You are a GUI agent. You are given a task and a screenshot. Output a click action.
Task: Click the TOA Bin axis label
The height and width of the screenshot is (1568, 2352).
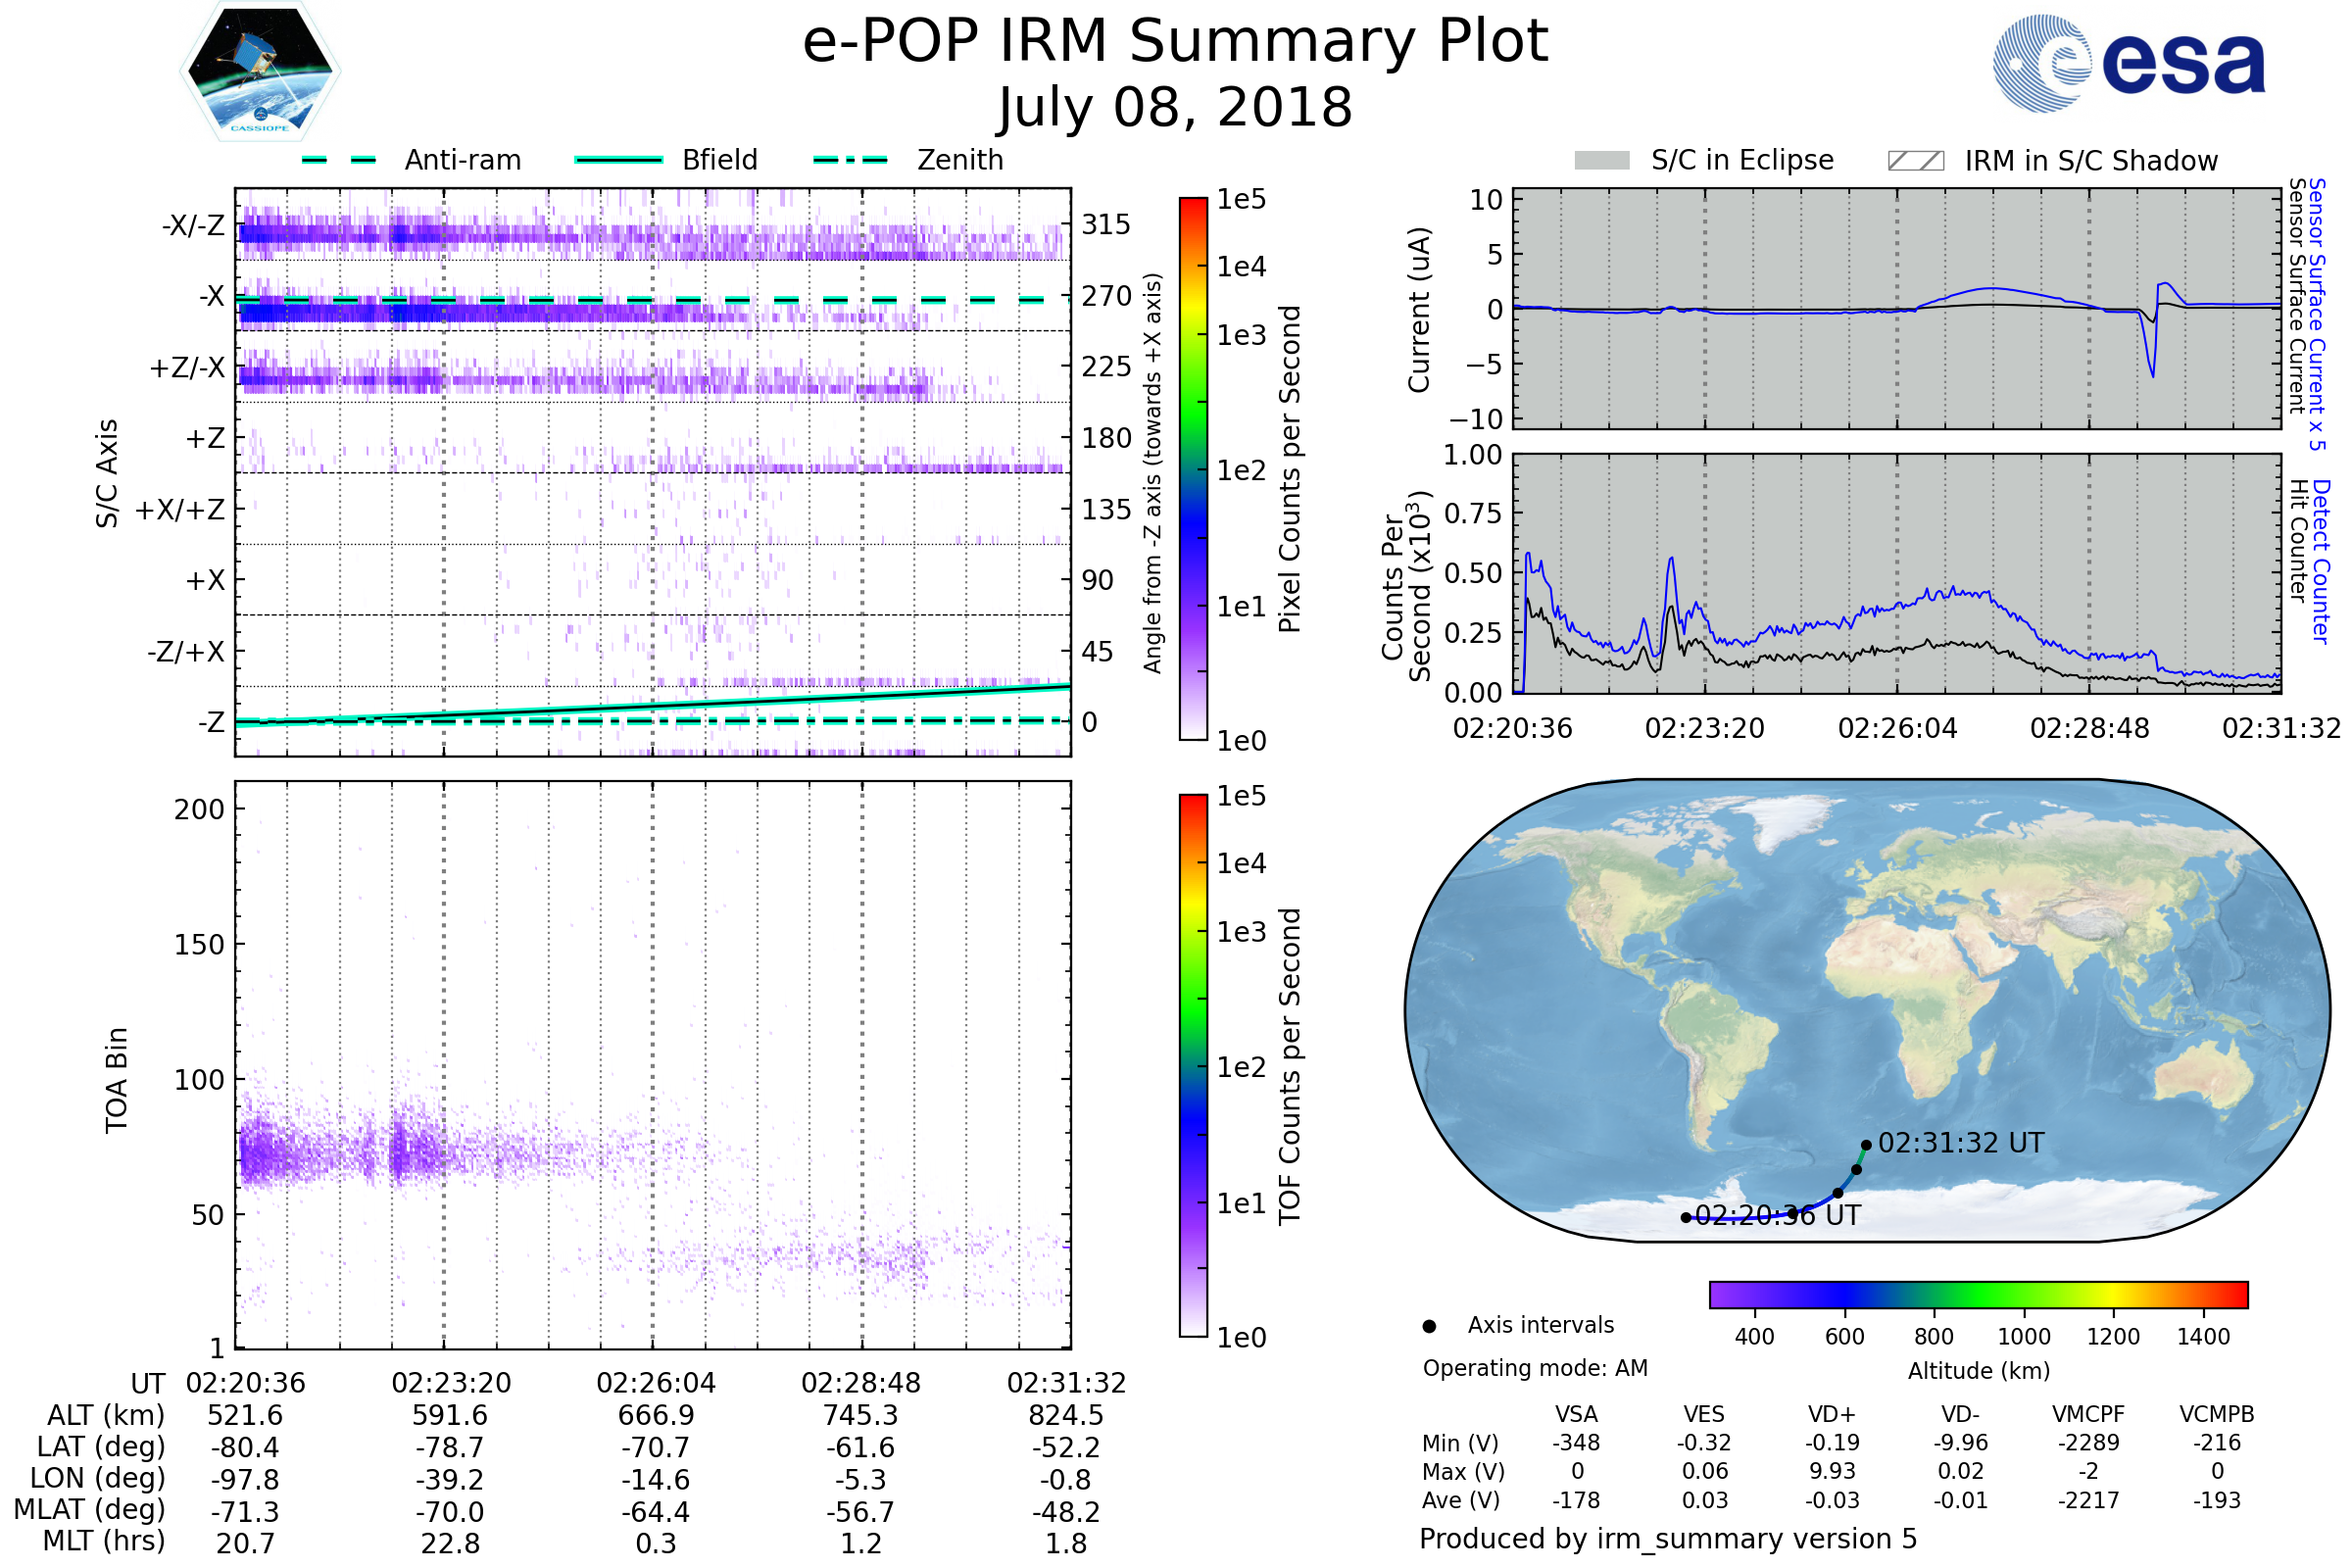coord(117,1080)
